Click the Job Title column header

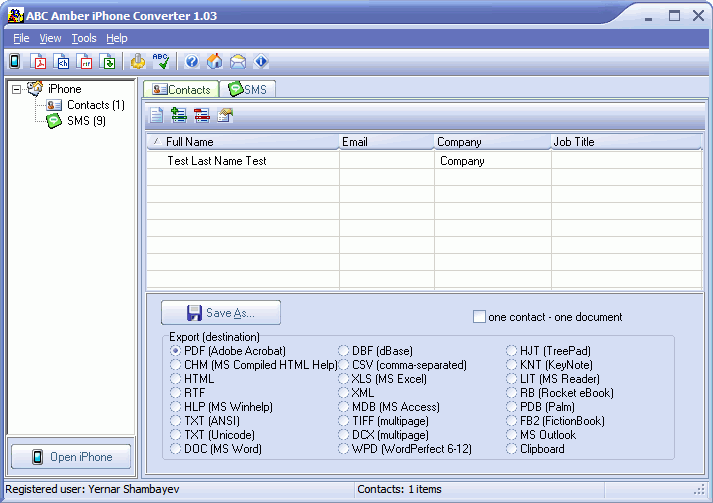tap(627, 142)
